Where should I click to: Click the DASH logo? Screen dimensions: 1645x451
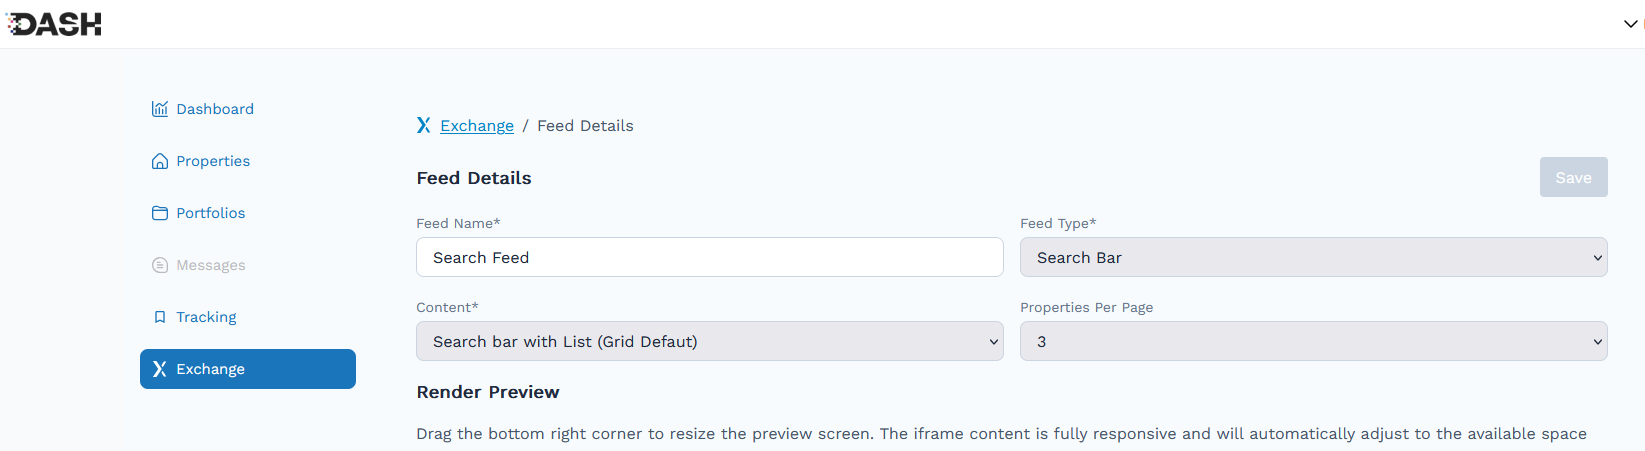click(x=54, y=24)
